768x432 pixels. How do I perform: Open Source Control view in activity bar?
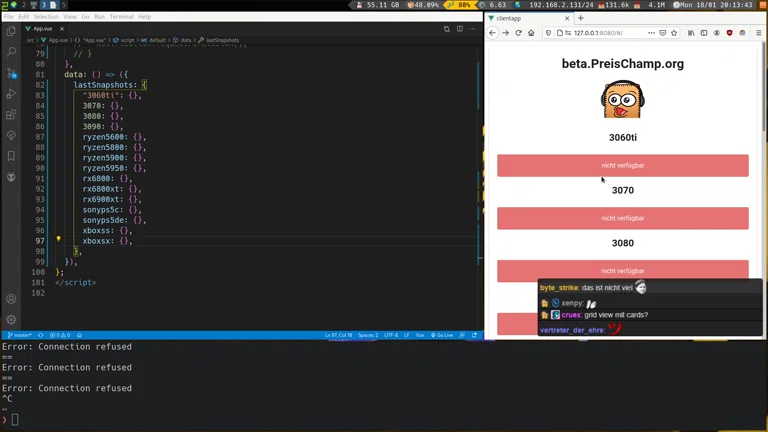tap(11, 73)
